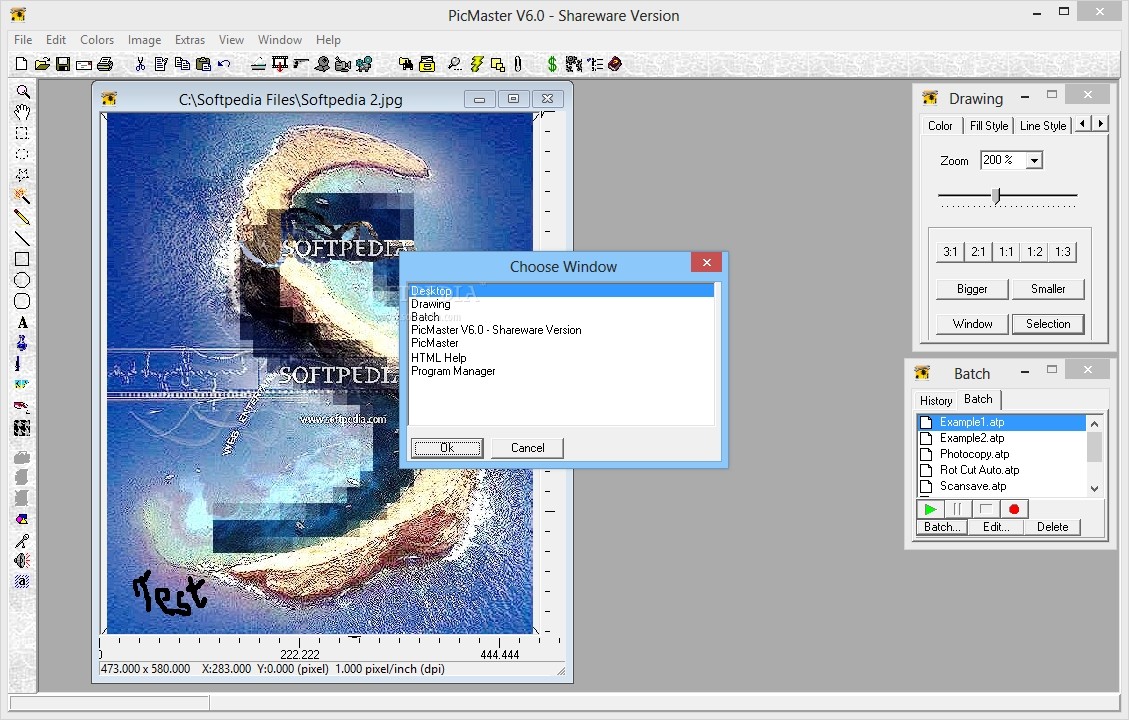
Task: Select the Hand pan tool
Action: pos(22,112)
